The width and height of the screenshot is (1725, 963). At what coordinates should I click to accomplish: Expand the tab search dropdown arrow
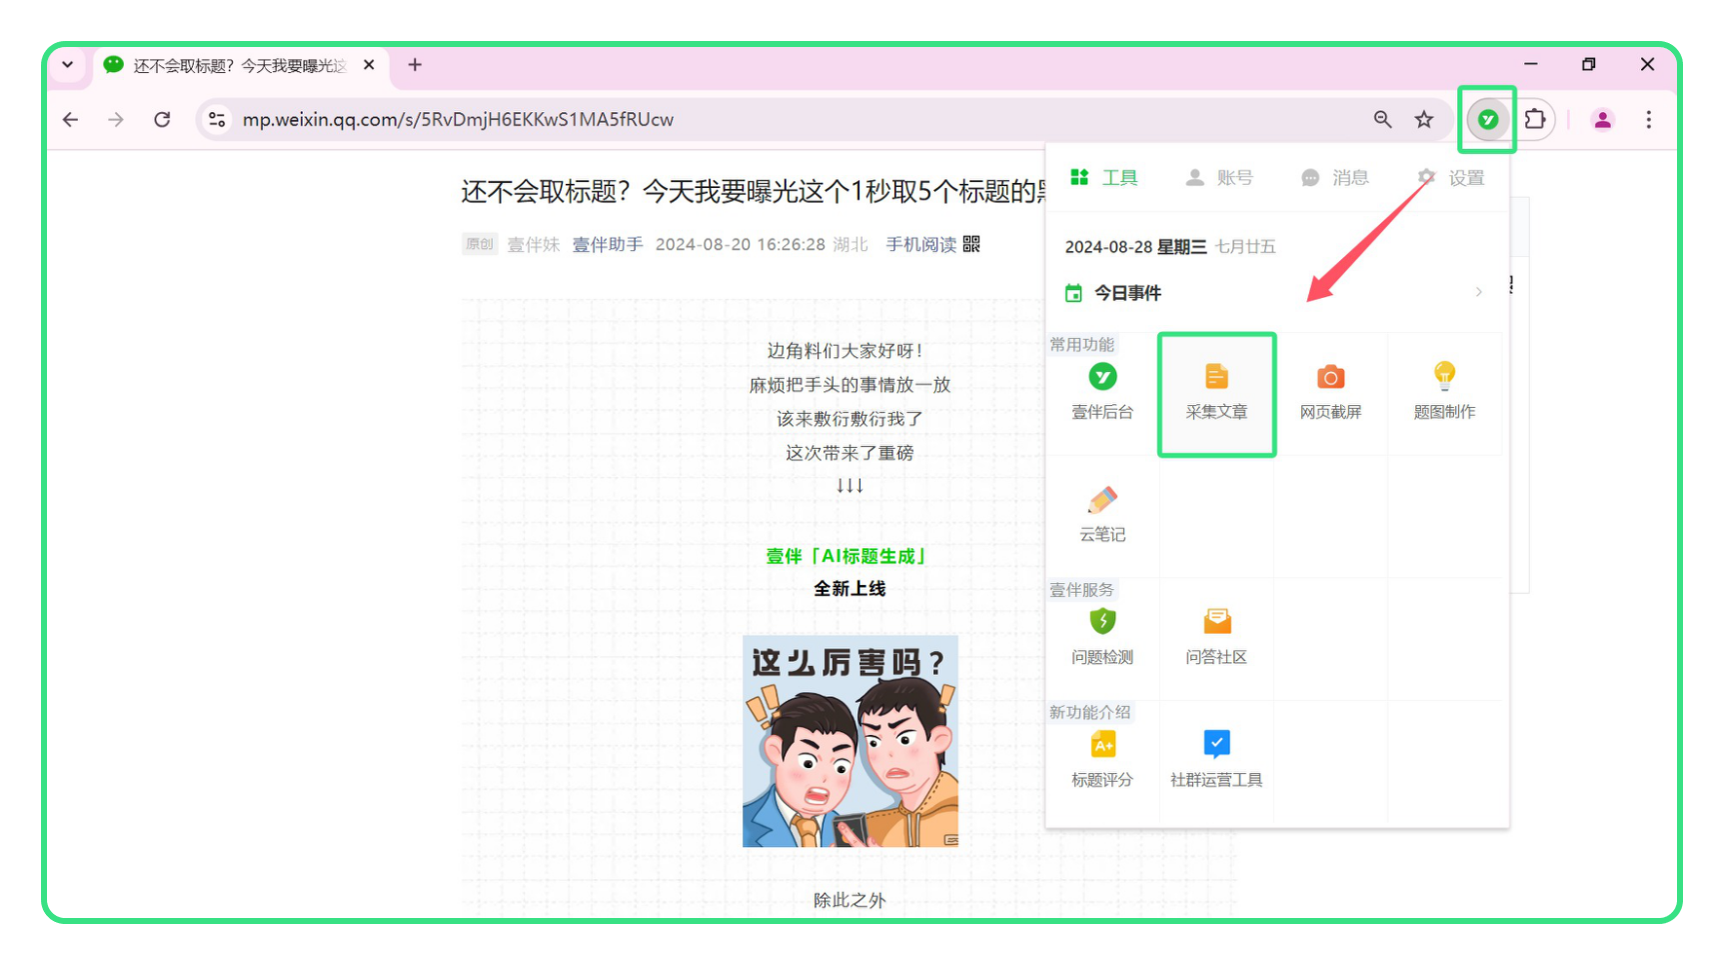tap(68, 65)
